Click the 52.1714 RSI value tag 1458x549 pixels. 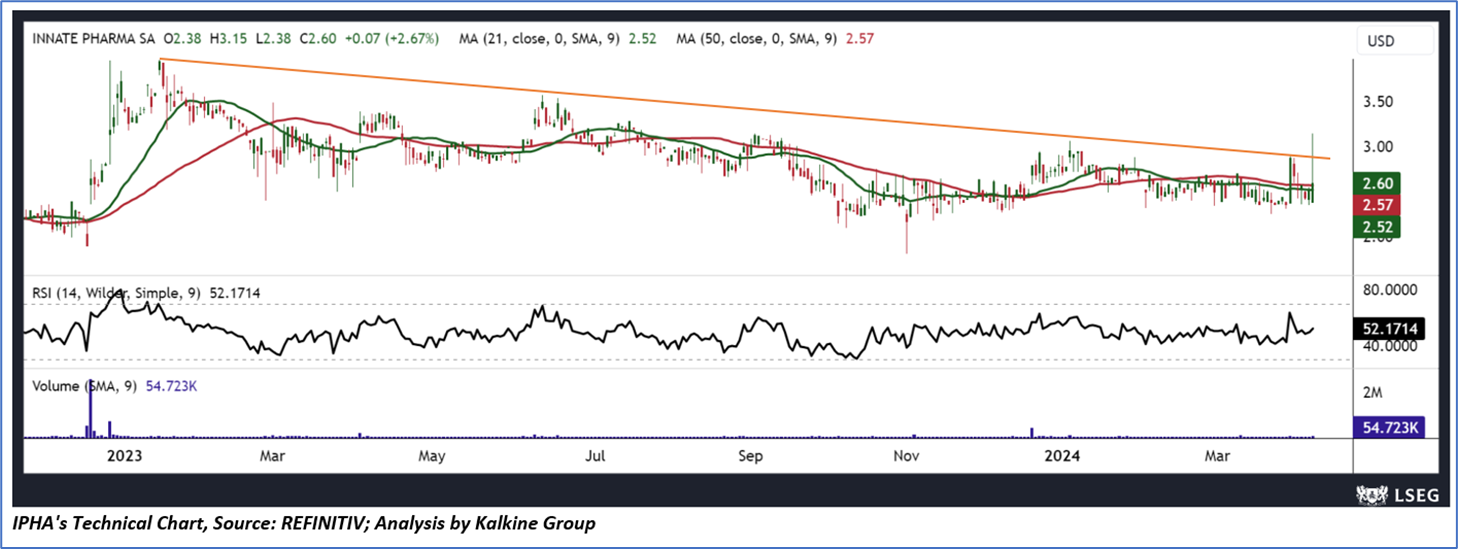click(1389, 328)
